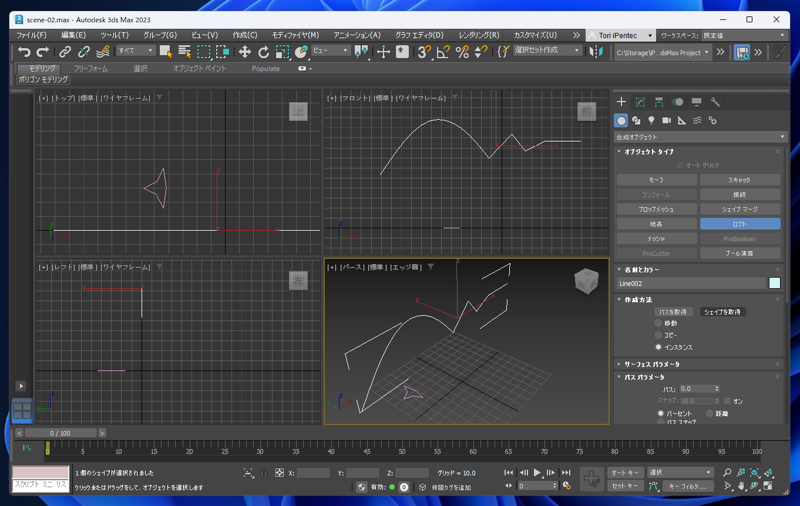Click the キー フィルタ button
The height and width of the screenshot is (506, 800).
coord(688,486)
